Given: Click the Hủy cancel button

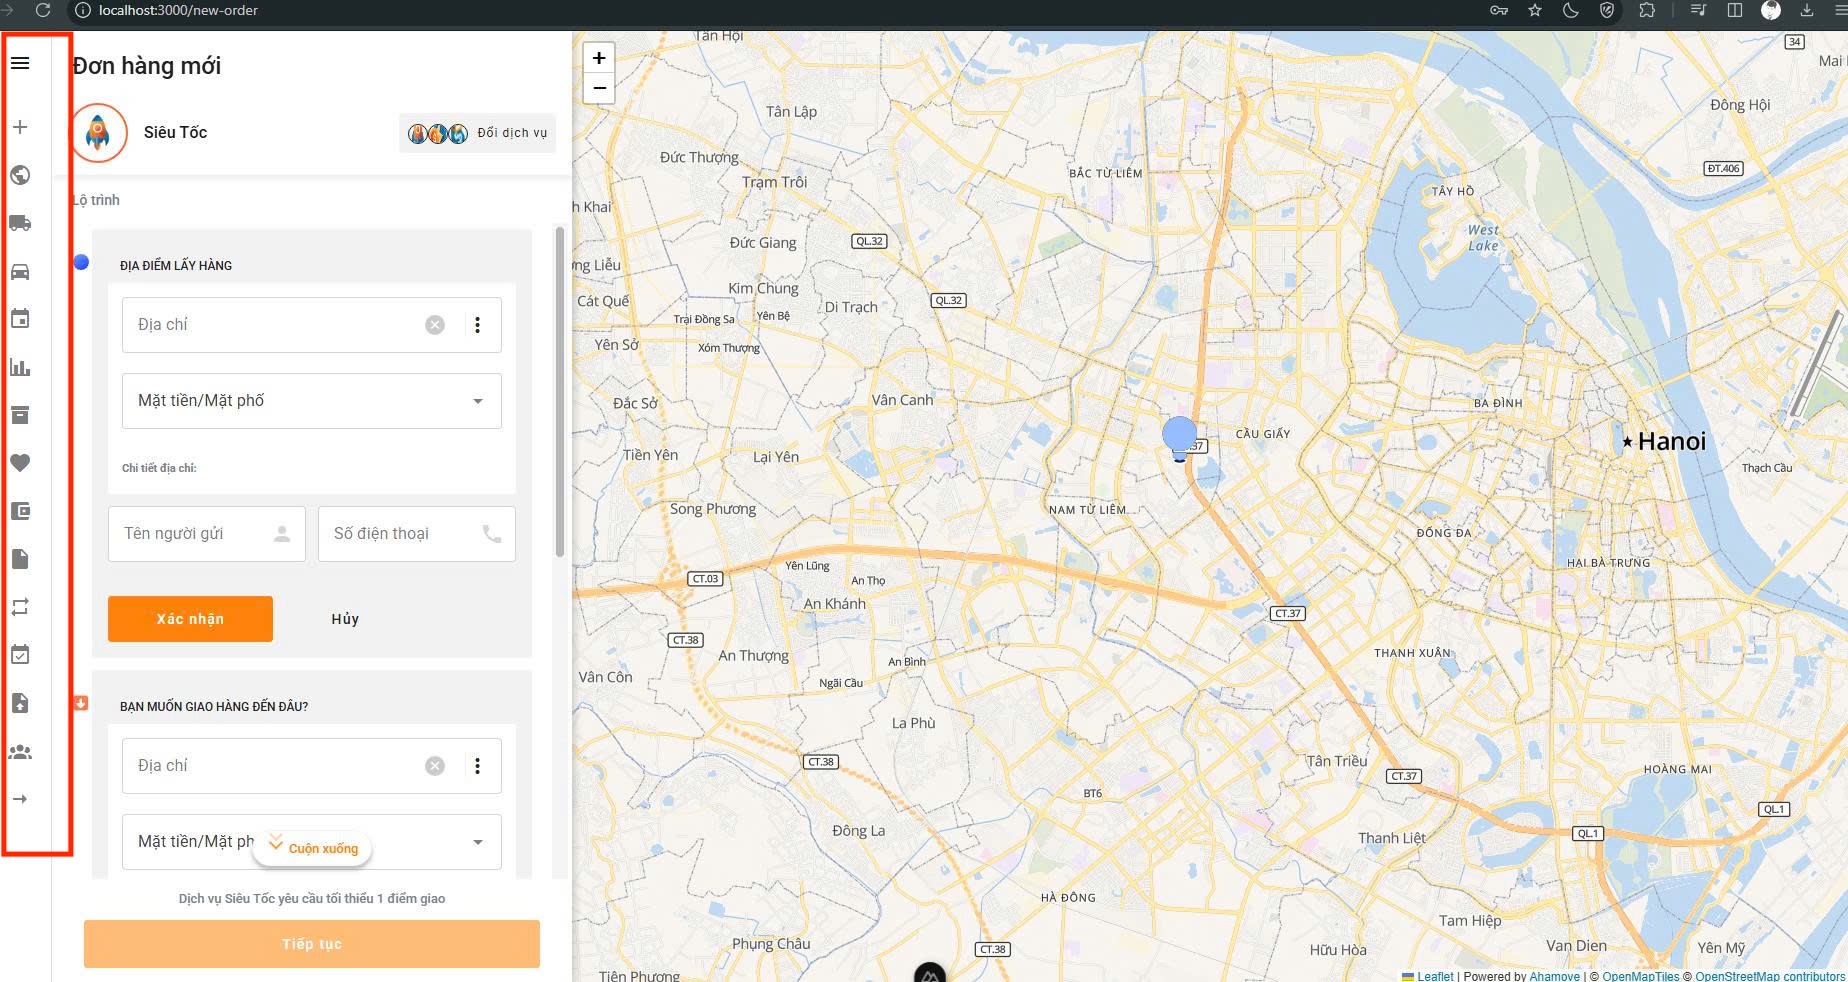Looking at the screenshot, I should [345, 619].
